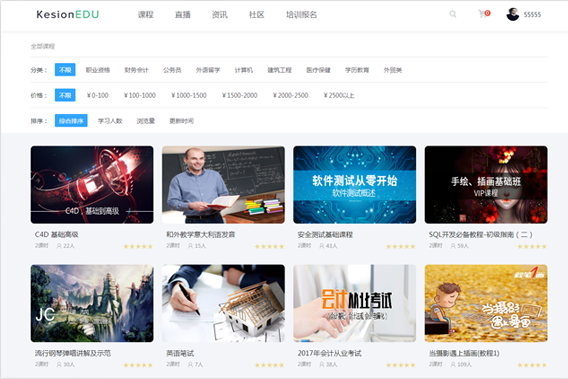Image resolution: width=568 pixels, height=379 pixels.
Task: Click star rating of 当摄影遇上插画(教程1)
Action: [532, 365]
